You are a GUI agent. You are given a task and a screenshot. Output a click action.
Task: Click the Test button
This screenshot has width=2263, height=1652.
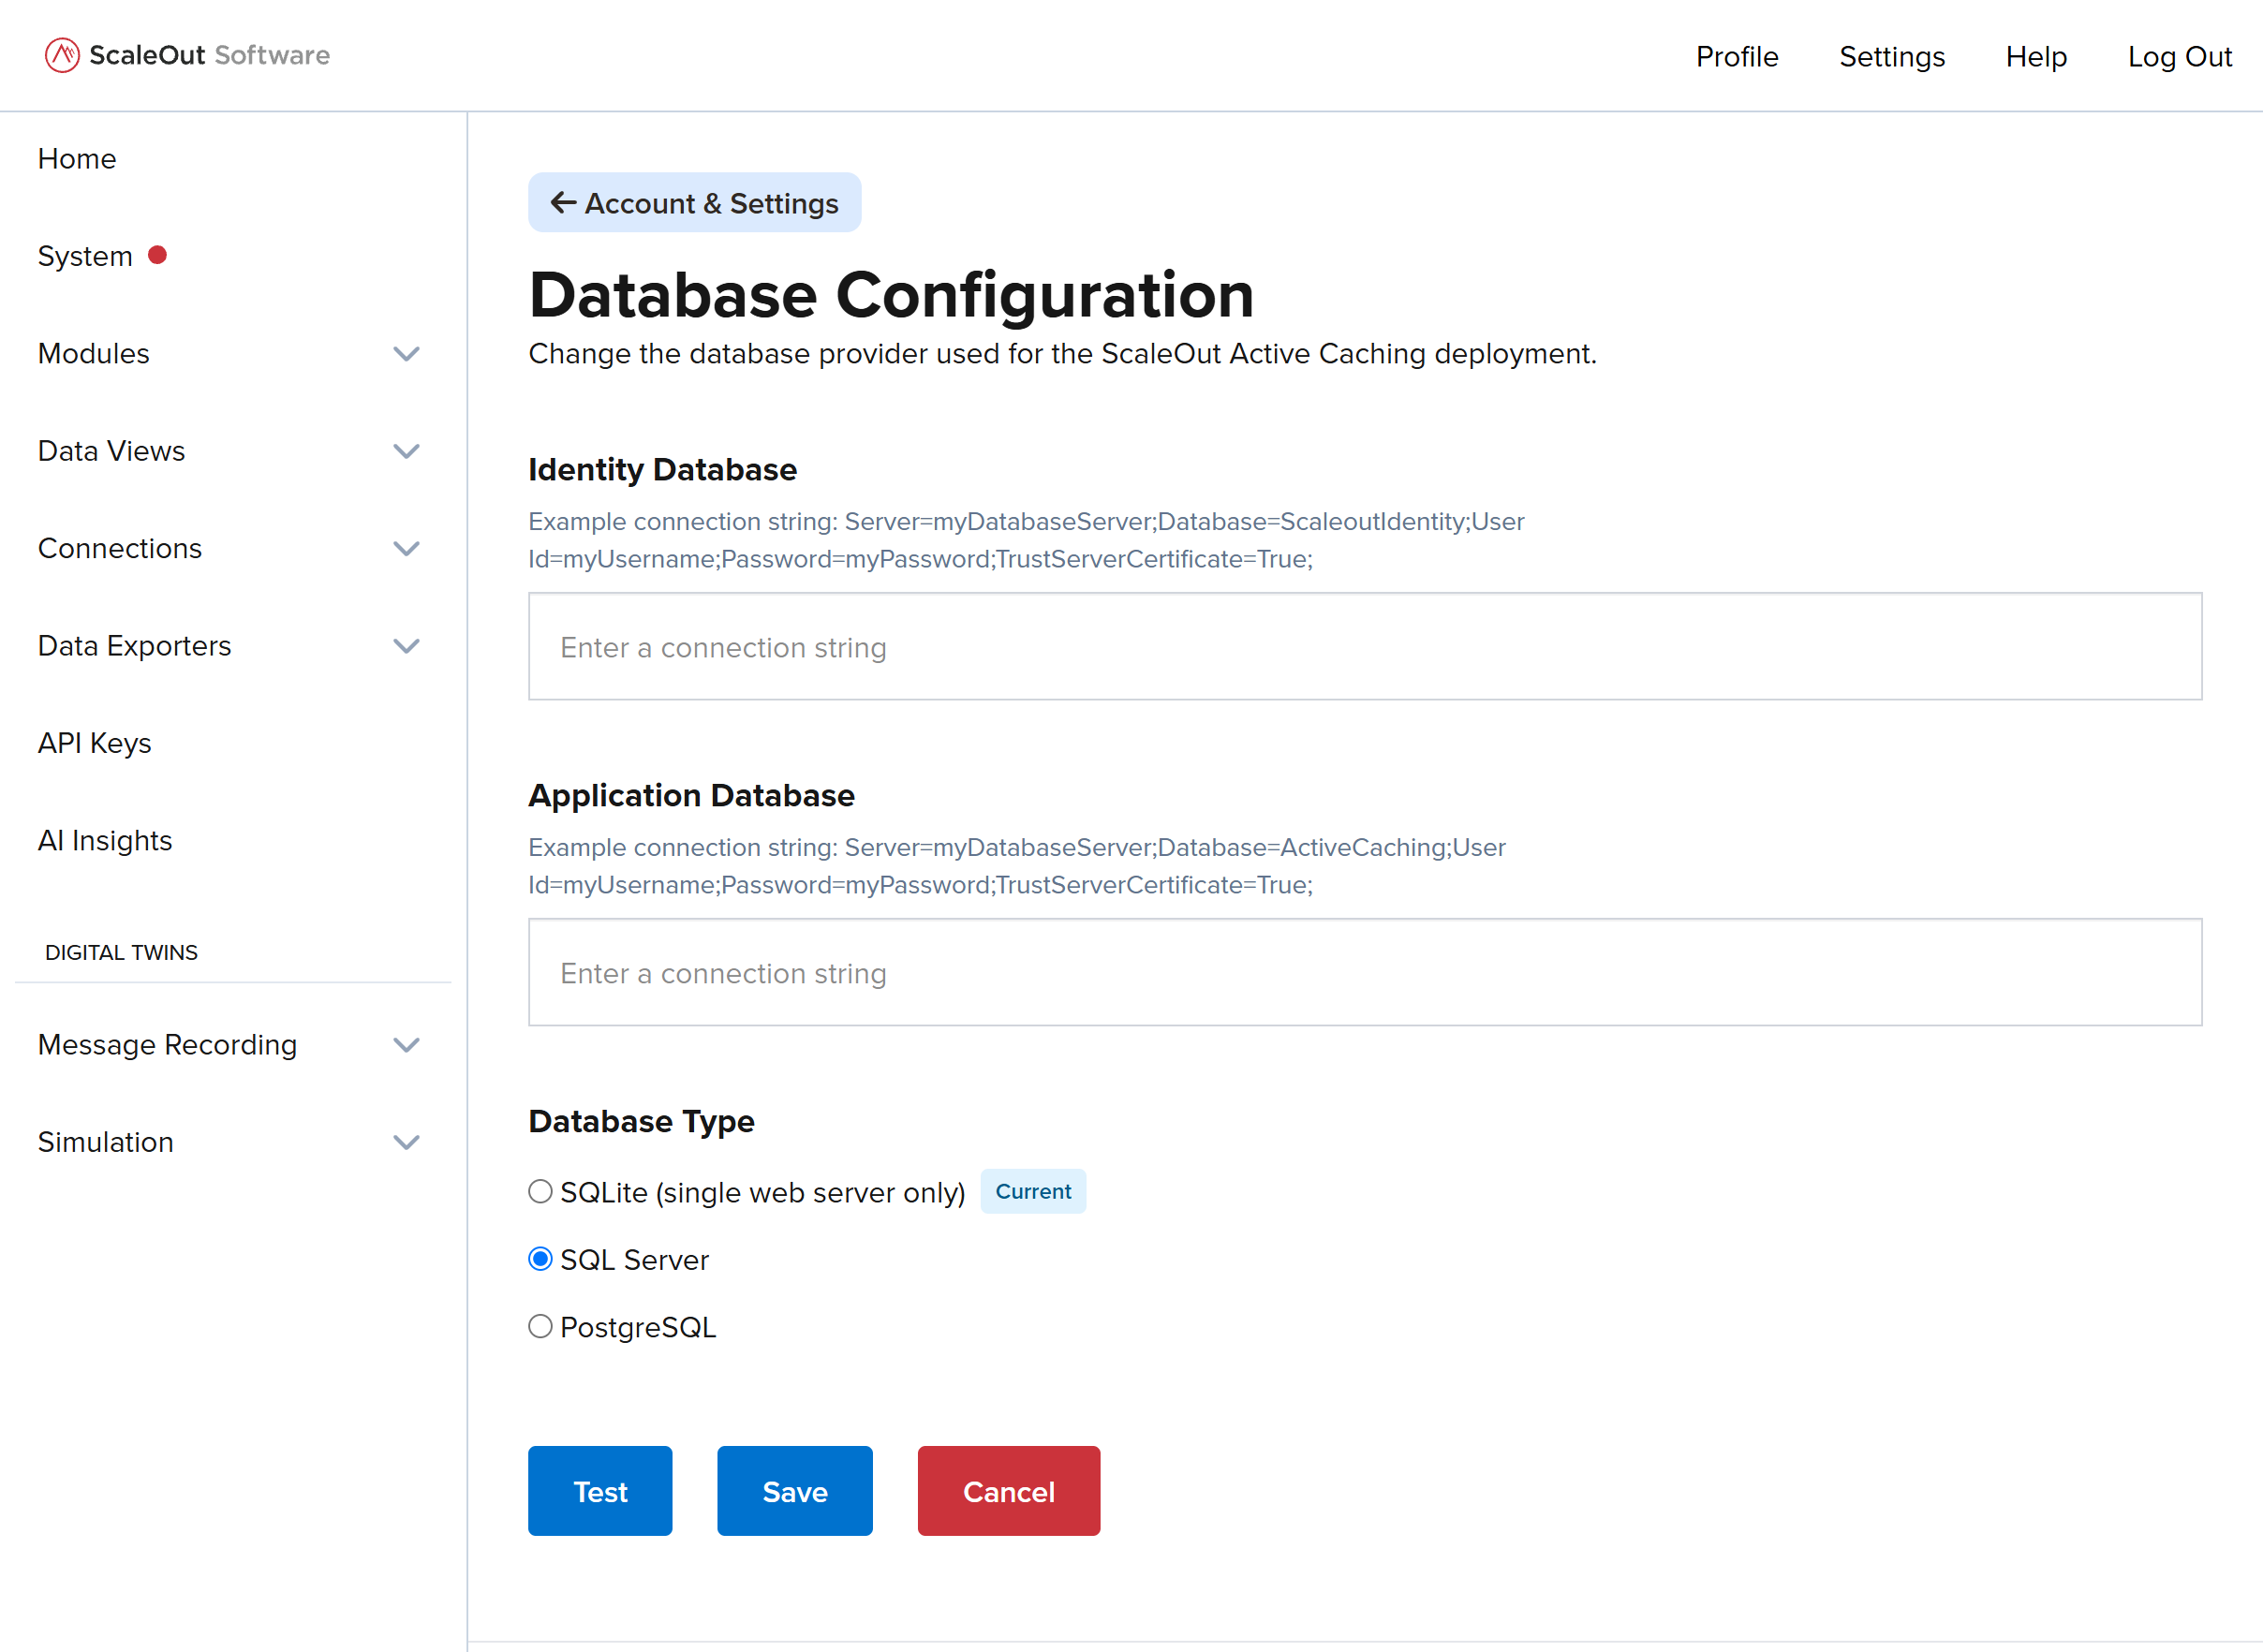pyautogui.click(x=600, y=1491)
